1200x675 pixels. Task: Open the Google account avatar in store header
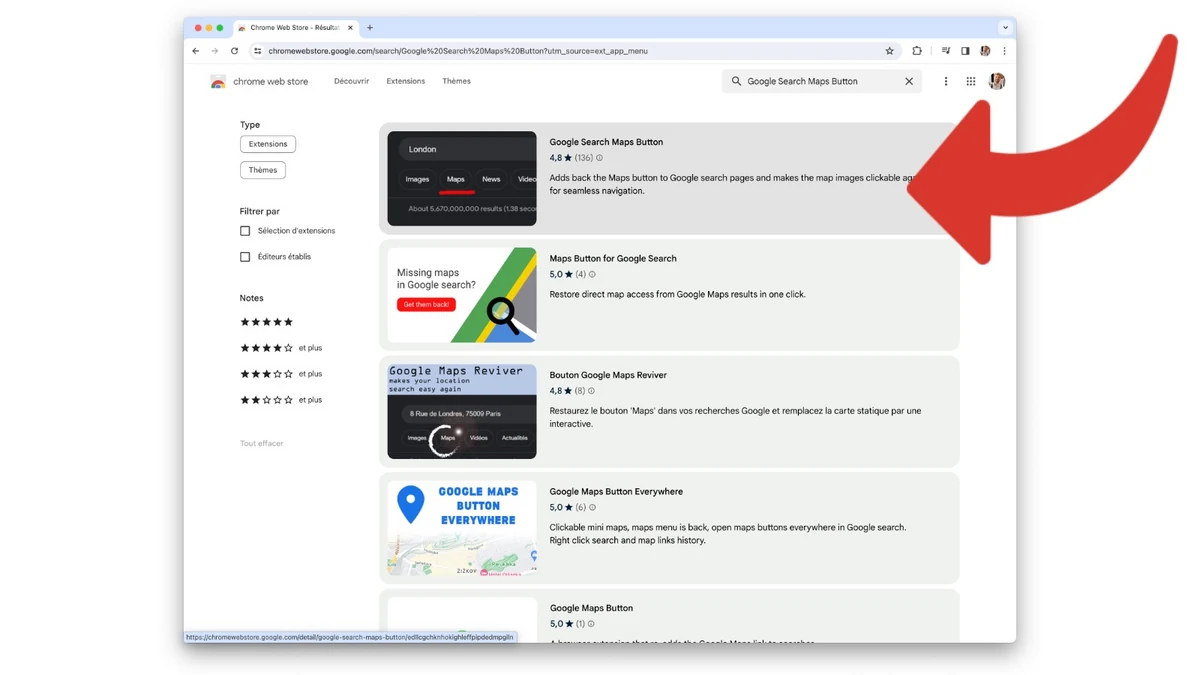(997, 82)
